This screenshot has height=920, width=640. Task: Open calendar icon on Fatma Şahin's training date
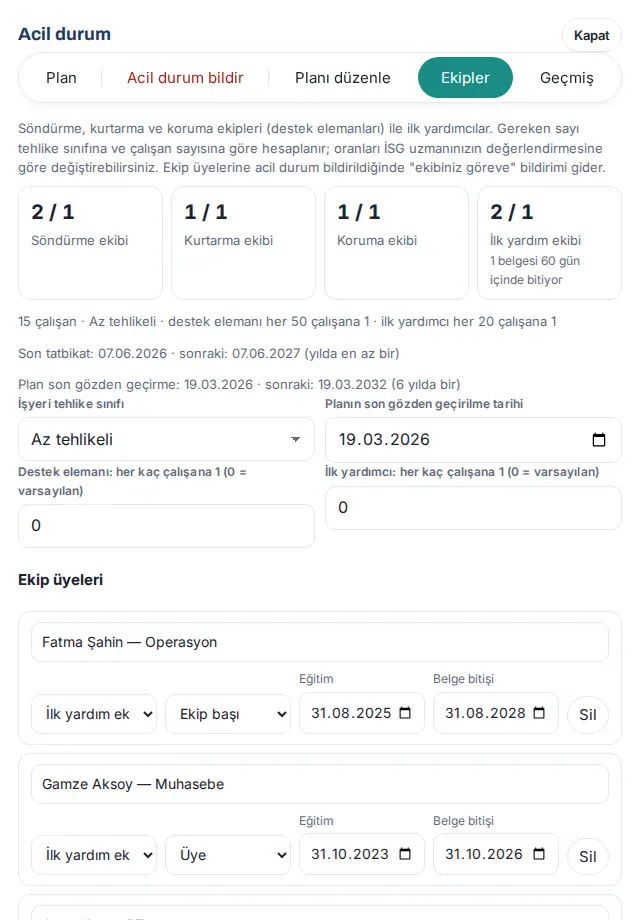click(x=405, y=713)
